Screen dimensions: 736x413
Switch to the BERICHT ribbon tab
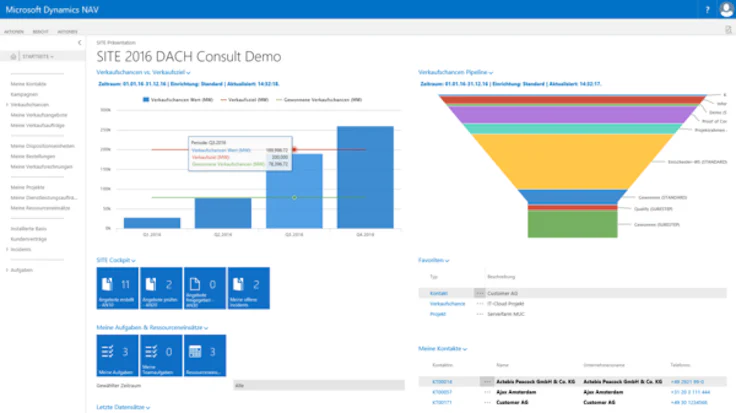(40, 31)
